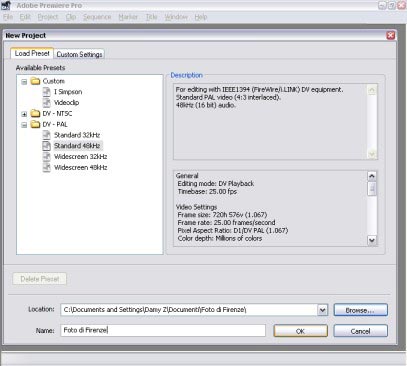Click the '48kHz (16 bit) audio' description line
Screen dimensions: 407x366
click(x=206, y=105)
